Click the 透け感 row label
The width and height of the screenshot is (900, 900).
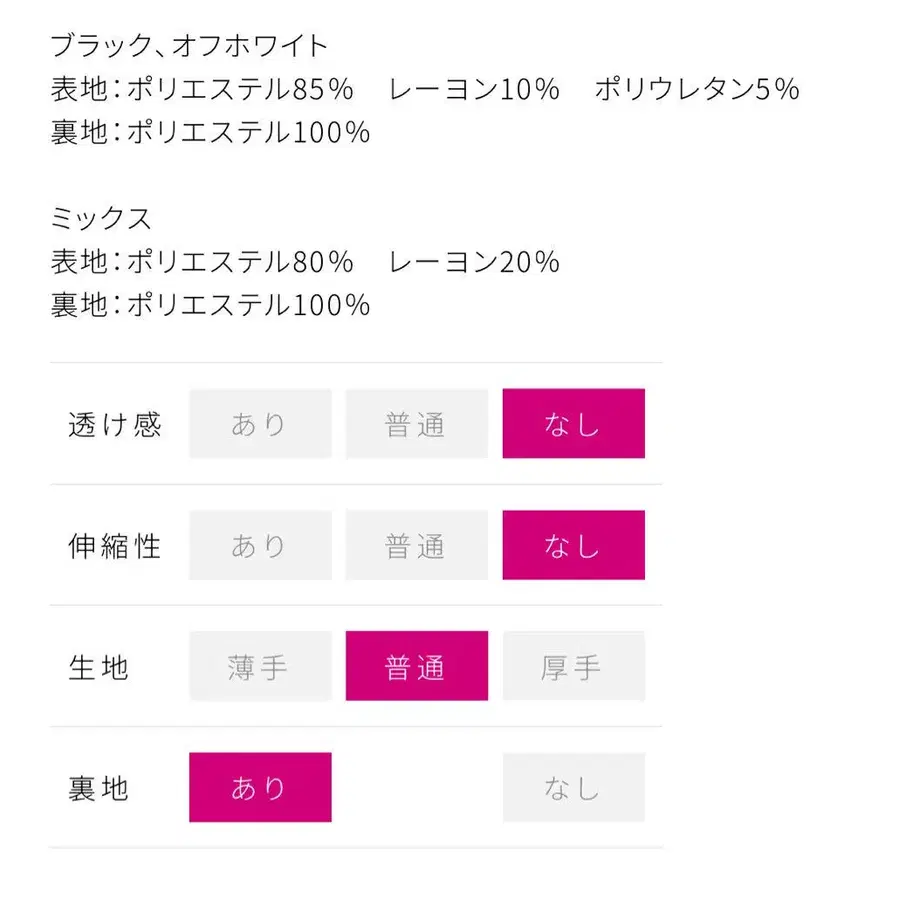114,425
